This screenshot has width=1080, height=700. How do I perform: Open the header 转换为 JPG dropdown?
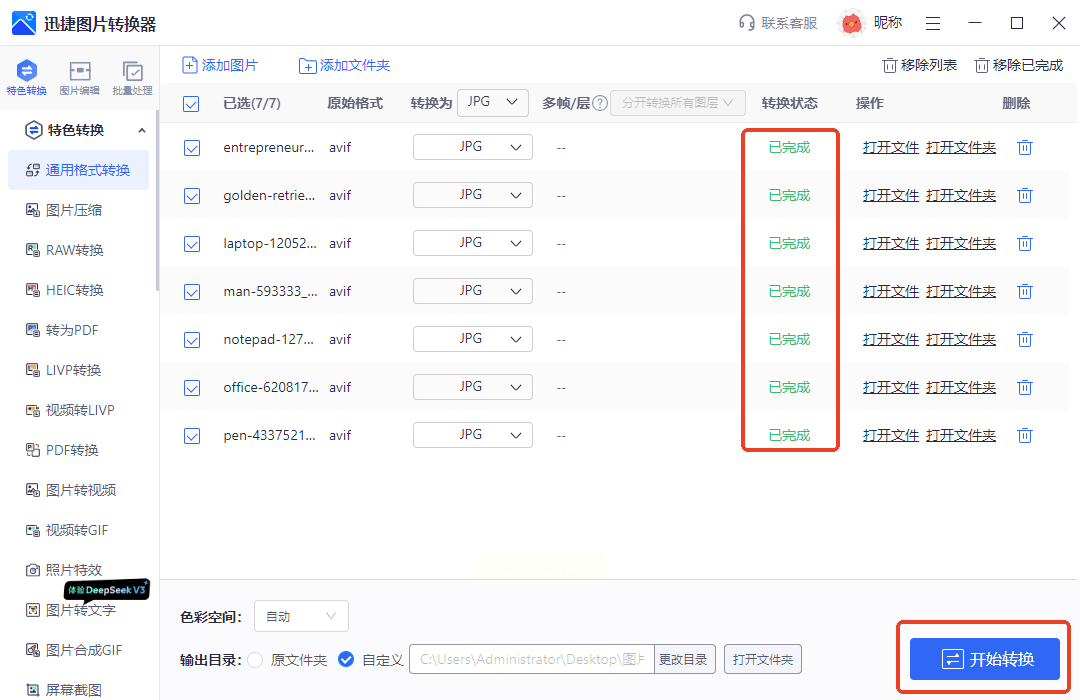click(493, 102)
